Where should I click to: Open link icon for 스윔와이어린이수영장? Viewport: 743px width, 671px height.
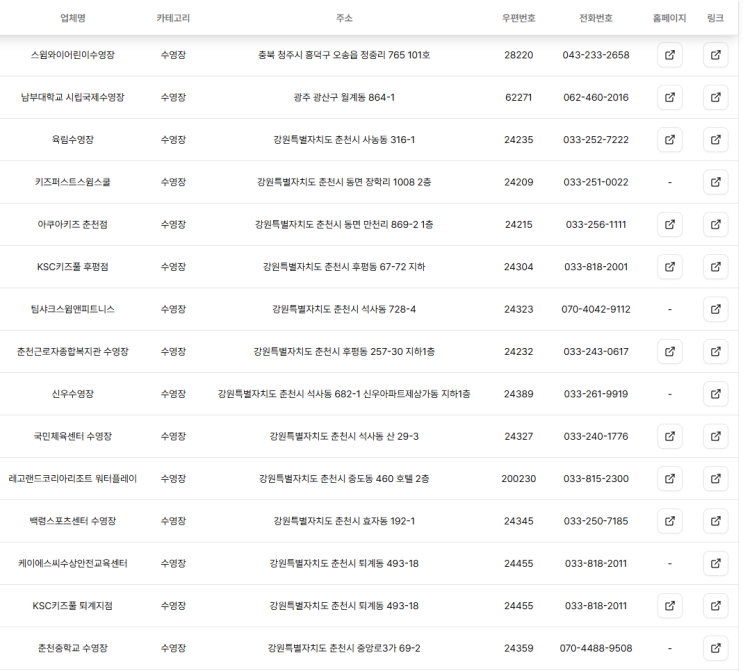(x=716, y=55)
